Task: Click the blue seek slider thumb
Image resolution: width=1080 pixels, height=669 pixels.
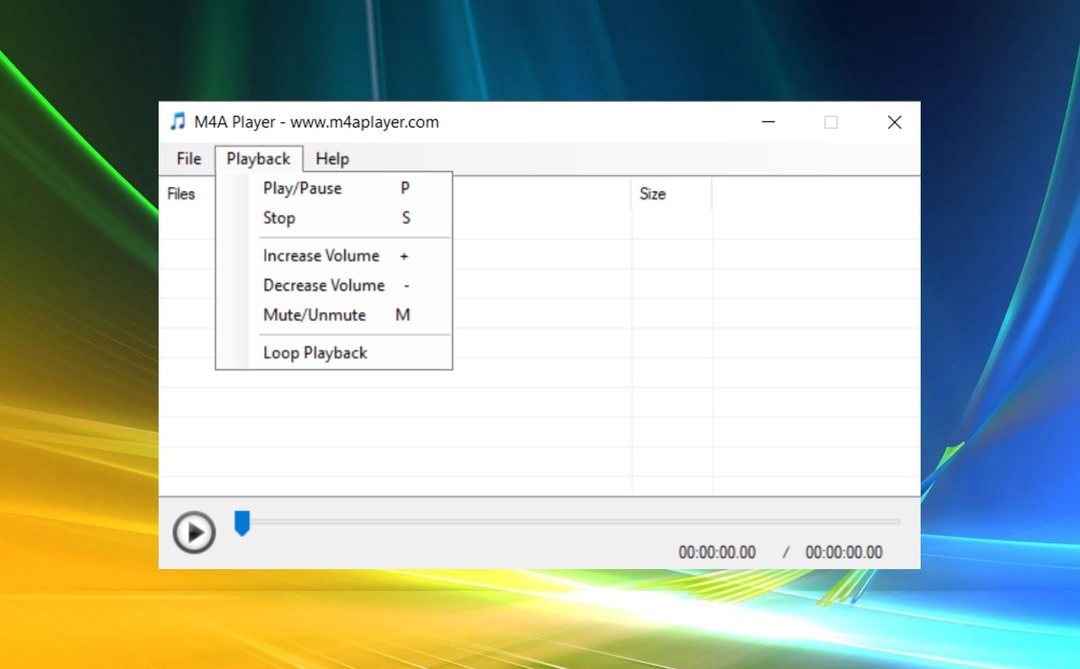Action: click(242, 523)
